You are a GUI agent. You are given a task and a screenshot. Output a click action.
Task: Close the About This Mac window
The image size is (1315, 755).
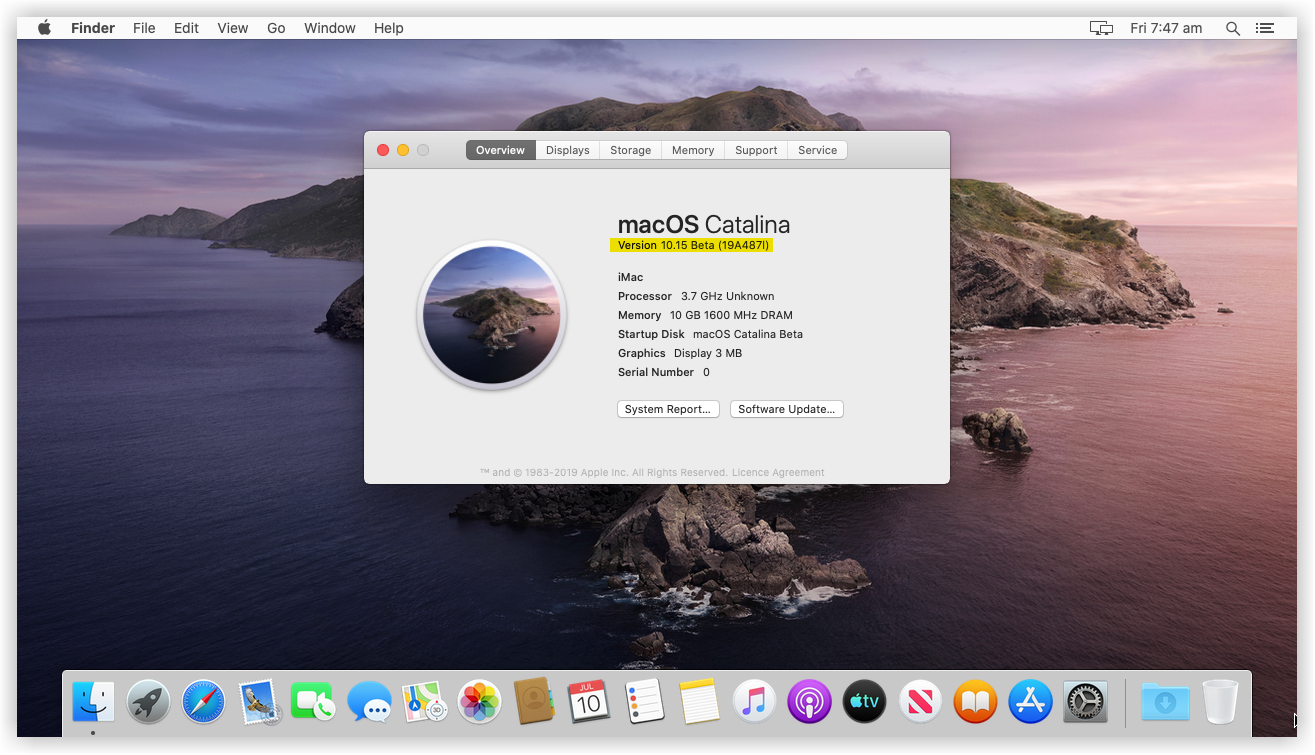383,150
